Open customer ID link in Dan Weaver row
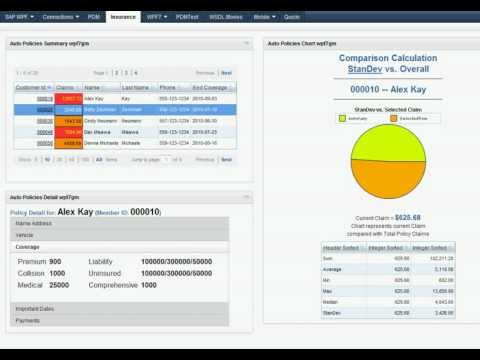The width and height of the screenshot is (480, 360). point(45,132)
